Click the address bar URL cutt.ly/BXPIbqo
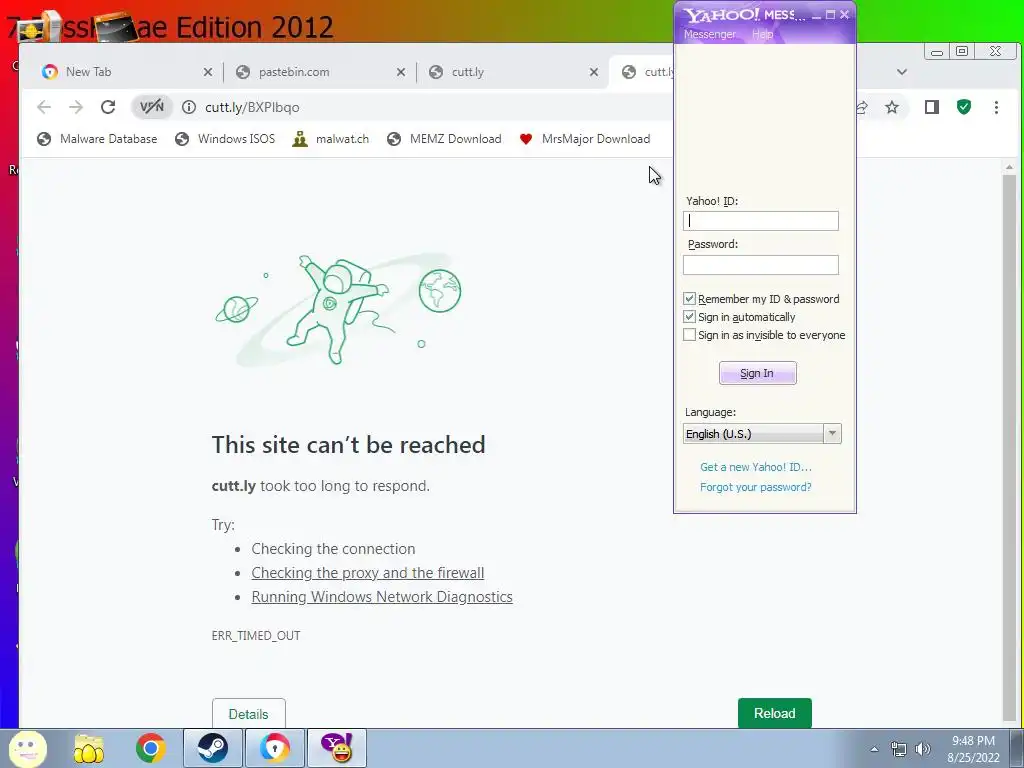Image resolution: width=1024 pixels, height=768 pixels. click(x=252, y=107)
